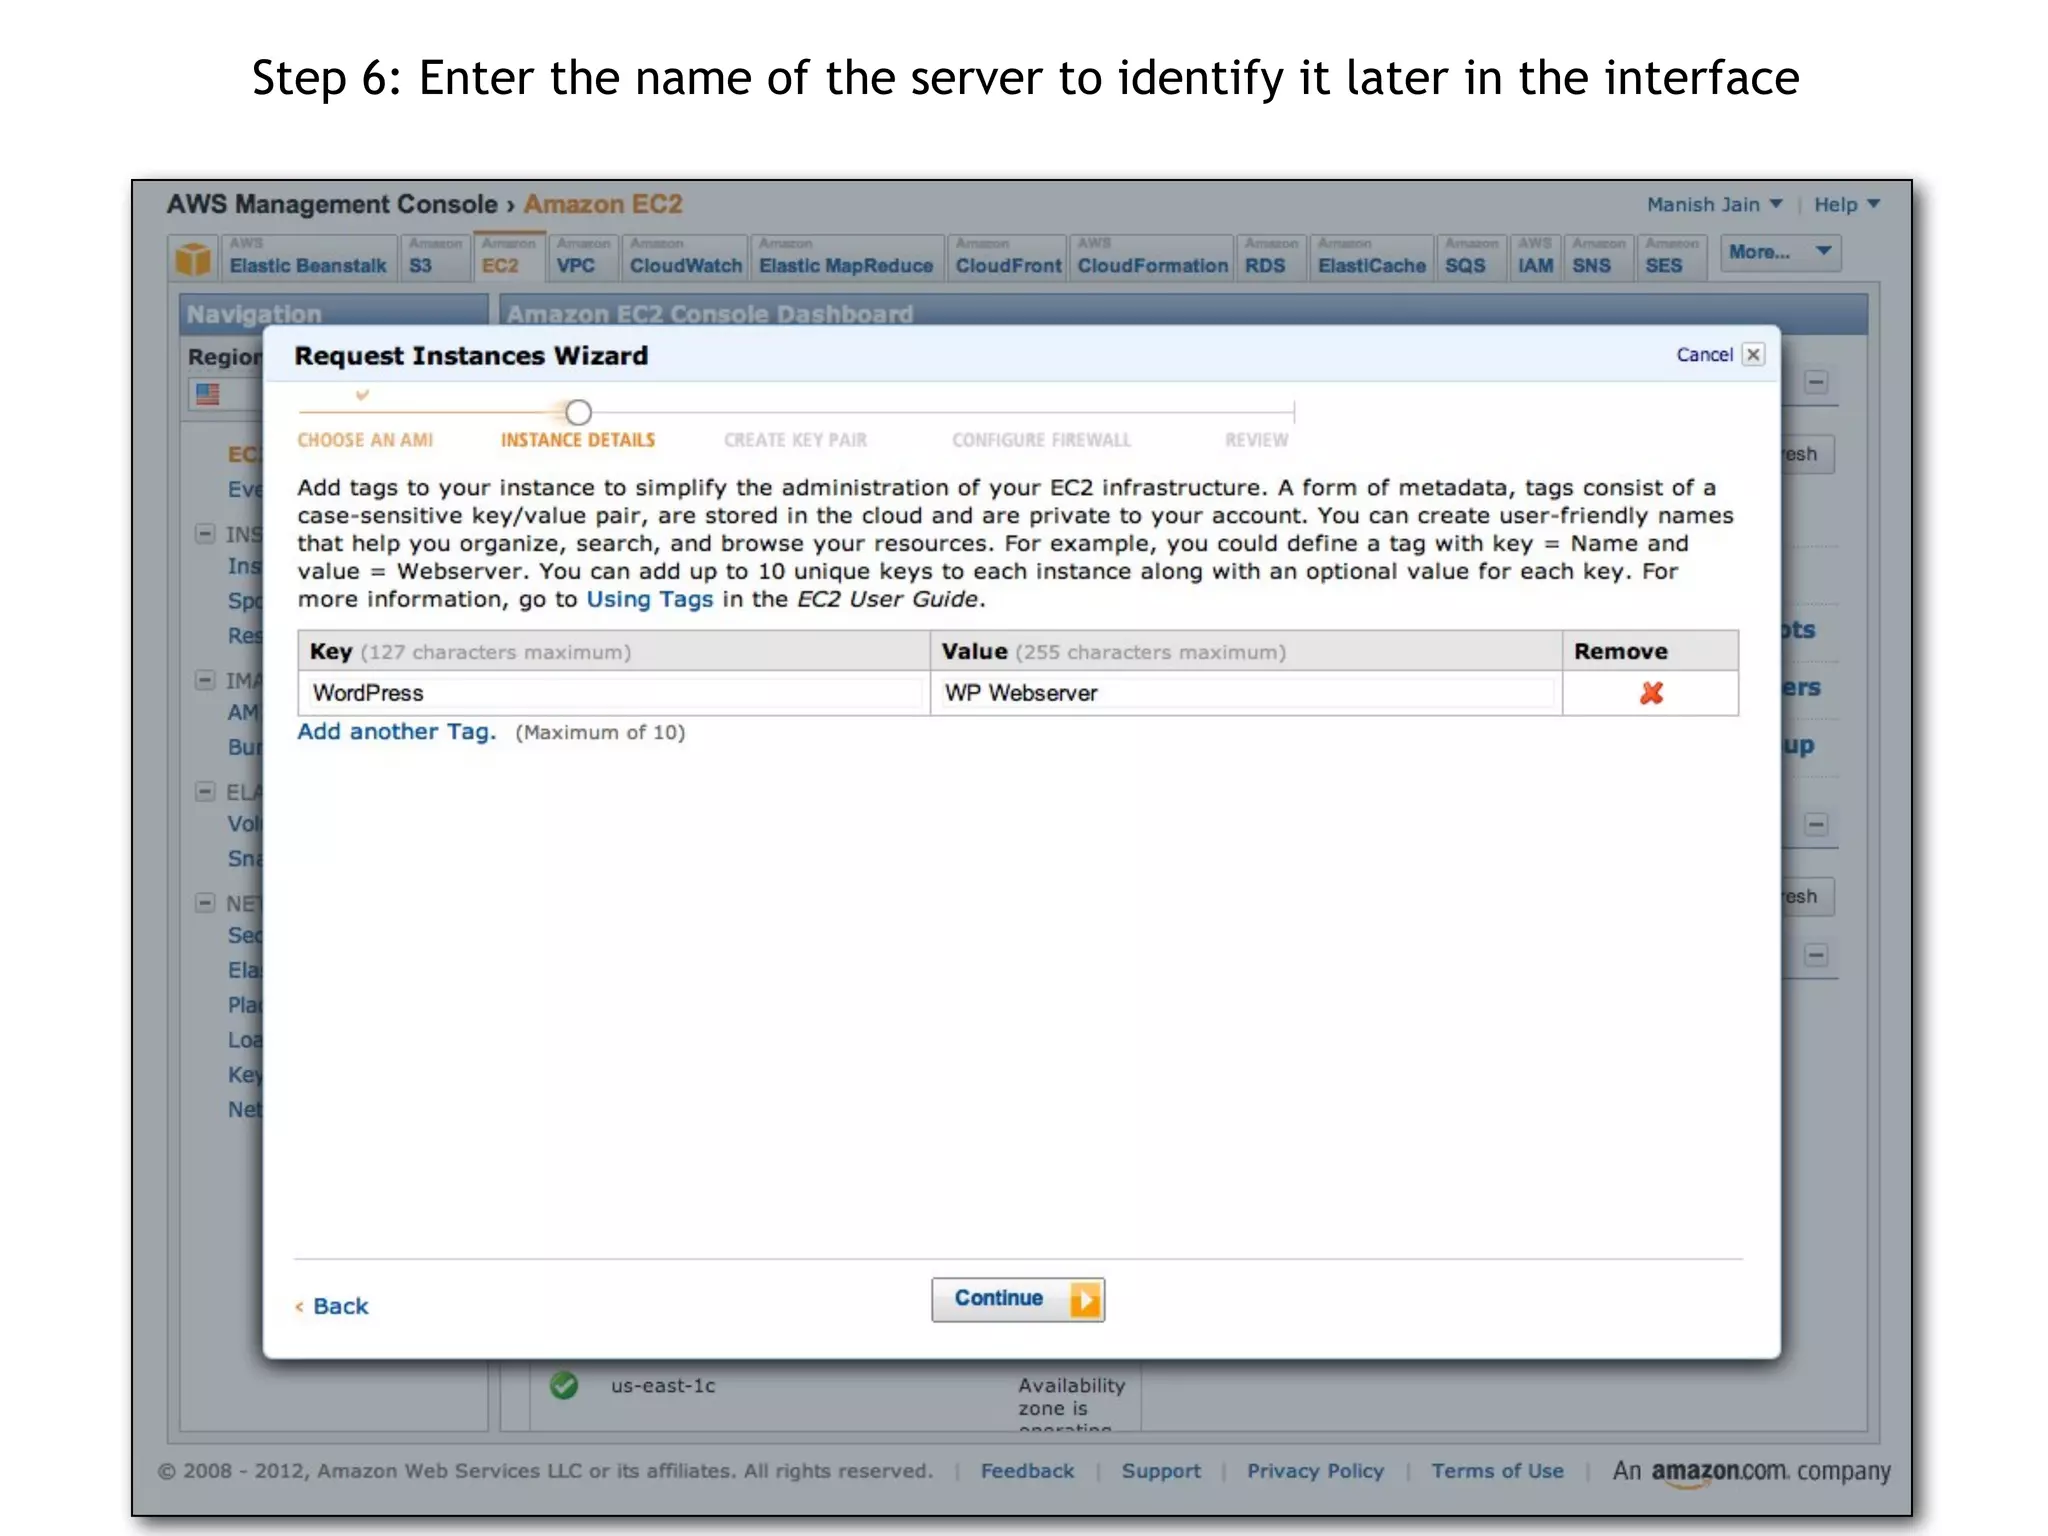2048x1536 pixels.
Task: Edit the Key field containing WordPress
Action: point(614,693)
